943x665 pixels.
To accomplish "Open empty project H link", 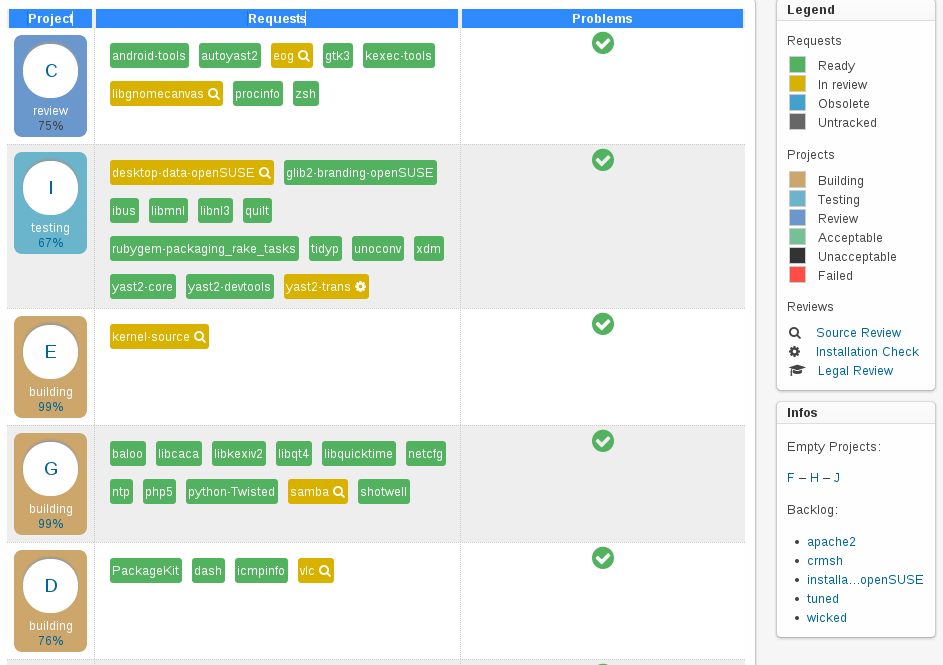I will click(x=814, y=477).
